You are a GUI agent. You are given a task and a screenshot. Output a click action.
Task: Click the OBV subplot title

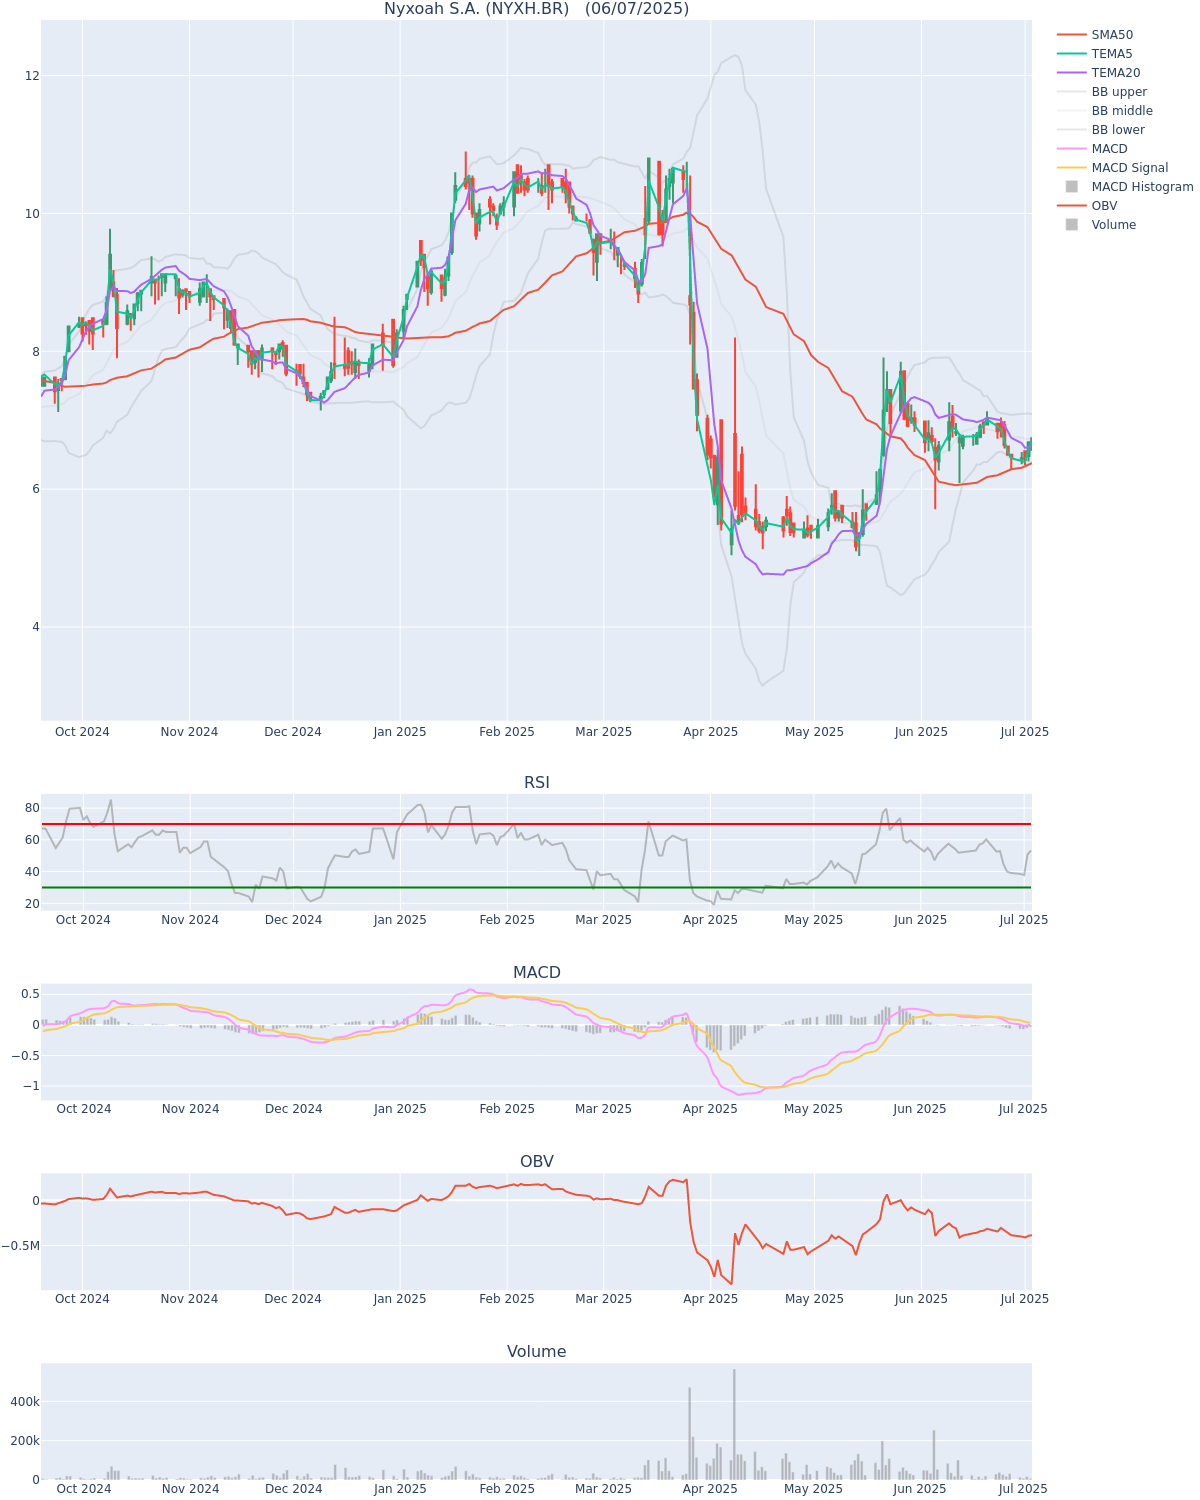537,1162
